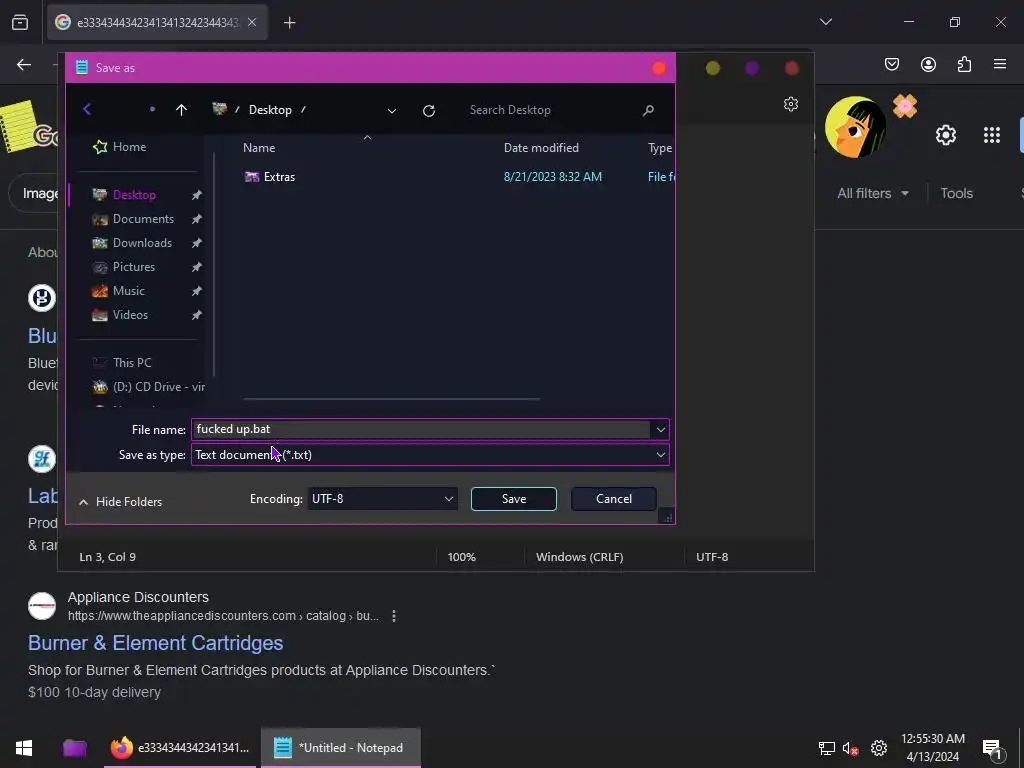
Task: Open Google apps grid
Action: tap(992, 135)
